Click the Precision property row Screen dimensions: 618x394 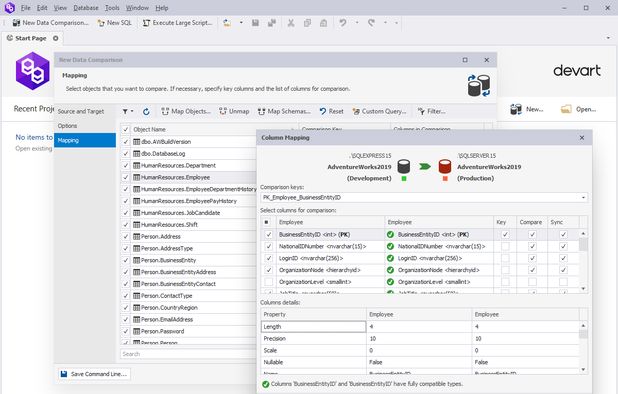pos(420,338)
